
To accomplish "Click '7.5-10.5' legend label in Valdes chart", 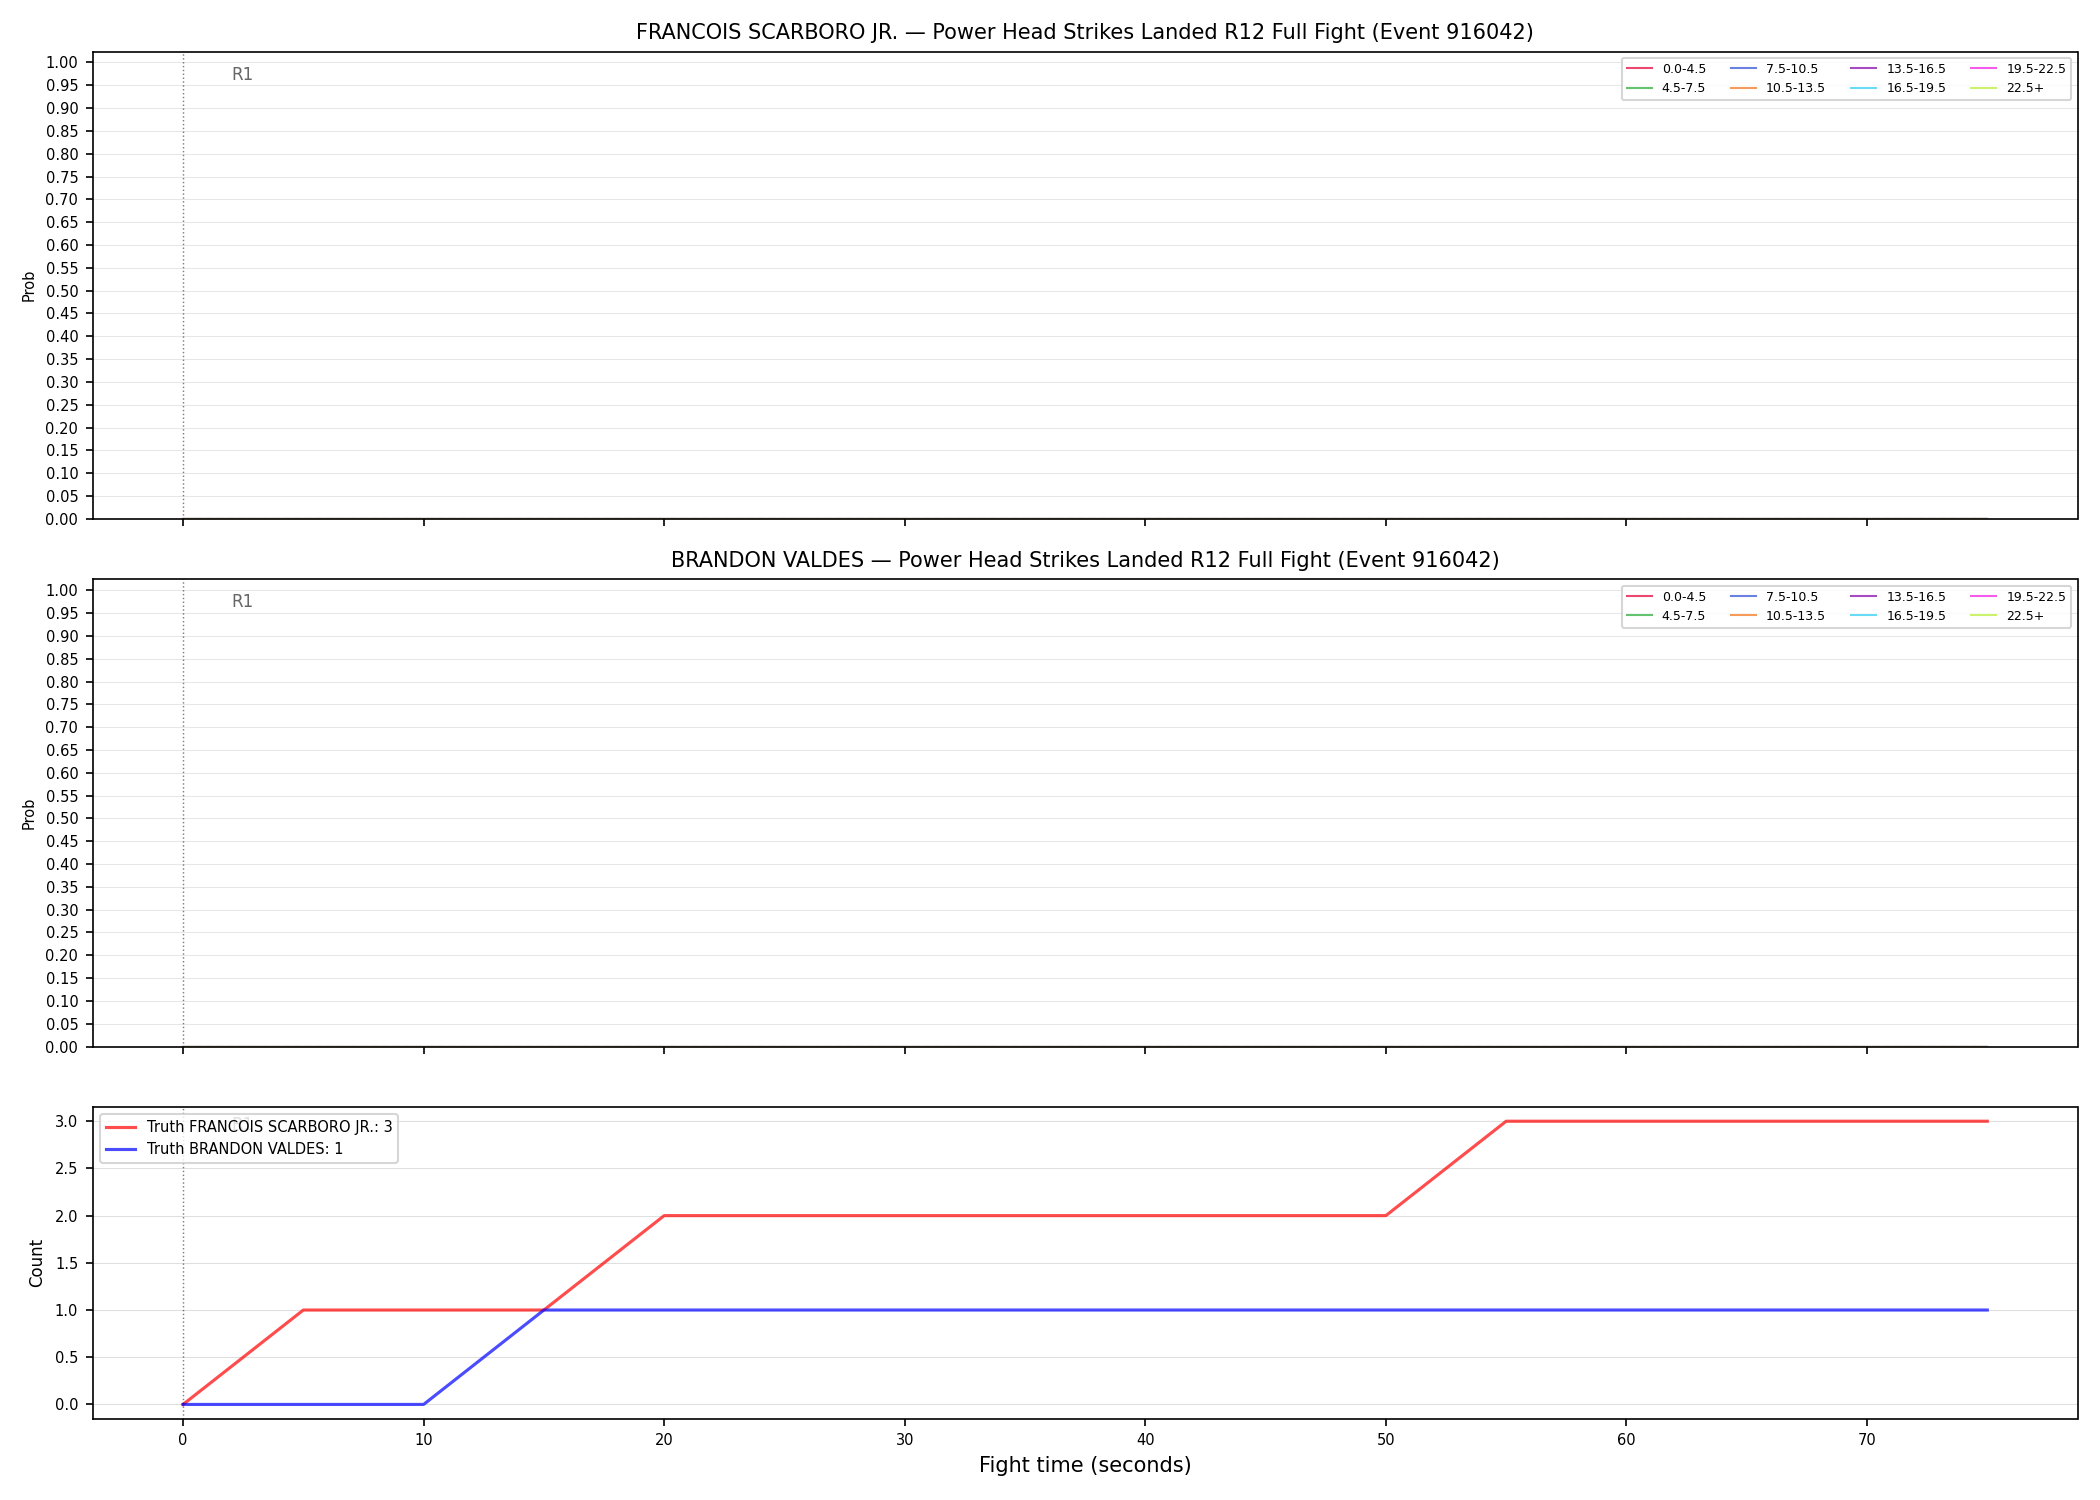I will point(1792,597).
